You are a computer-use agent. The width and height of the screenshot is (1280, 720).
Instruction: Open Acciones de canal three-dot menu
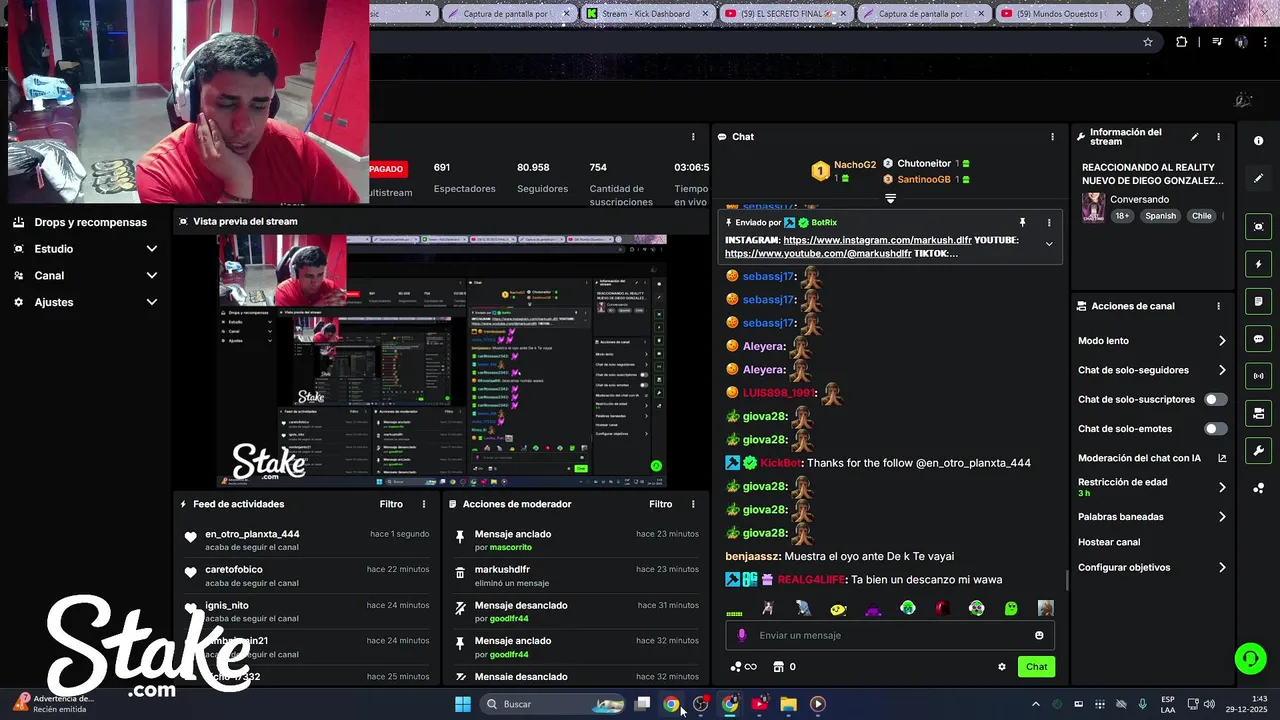(x=1218, y=306)
